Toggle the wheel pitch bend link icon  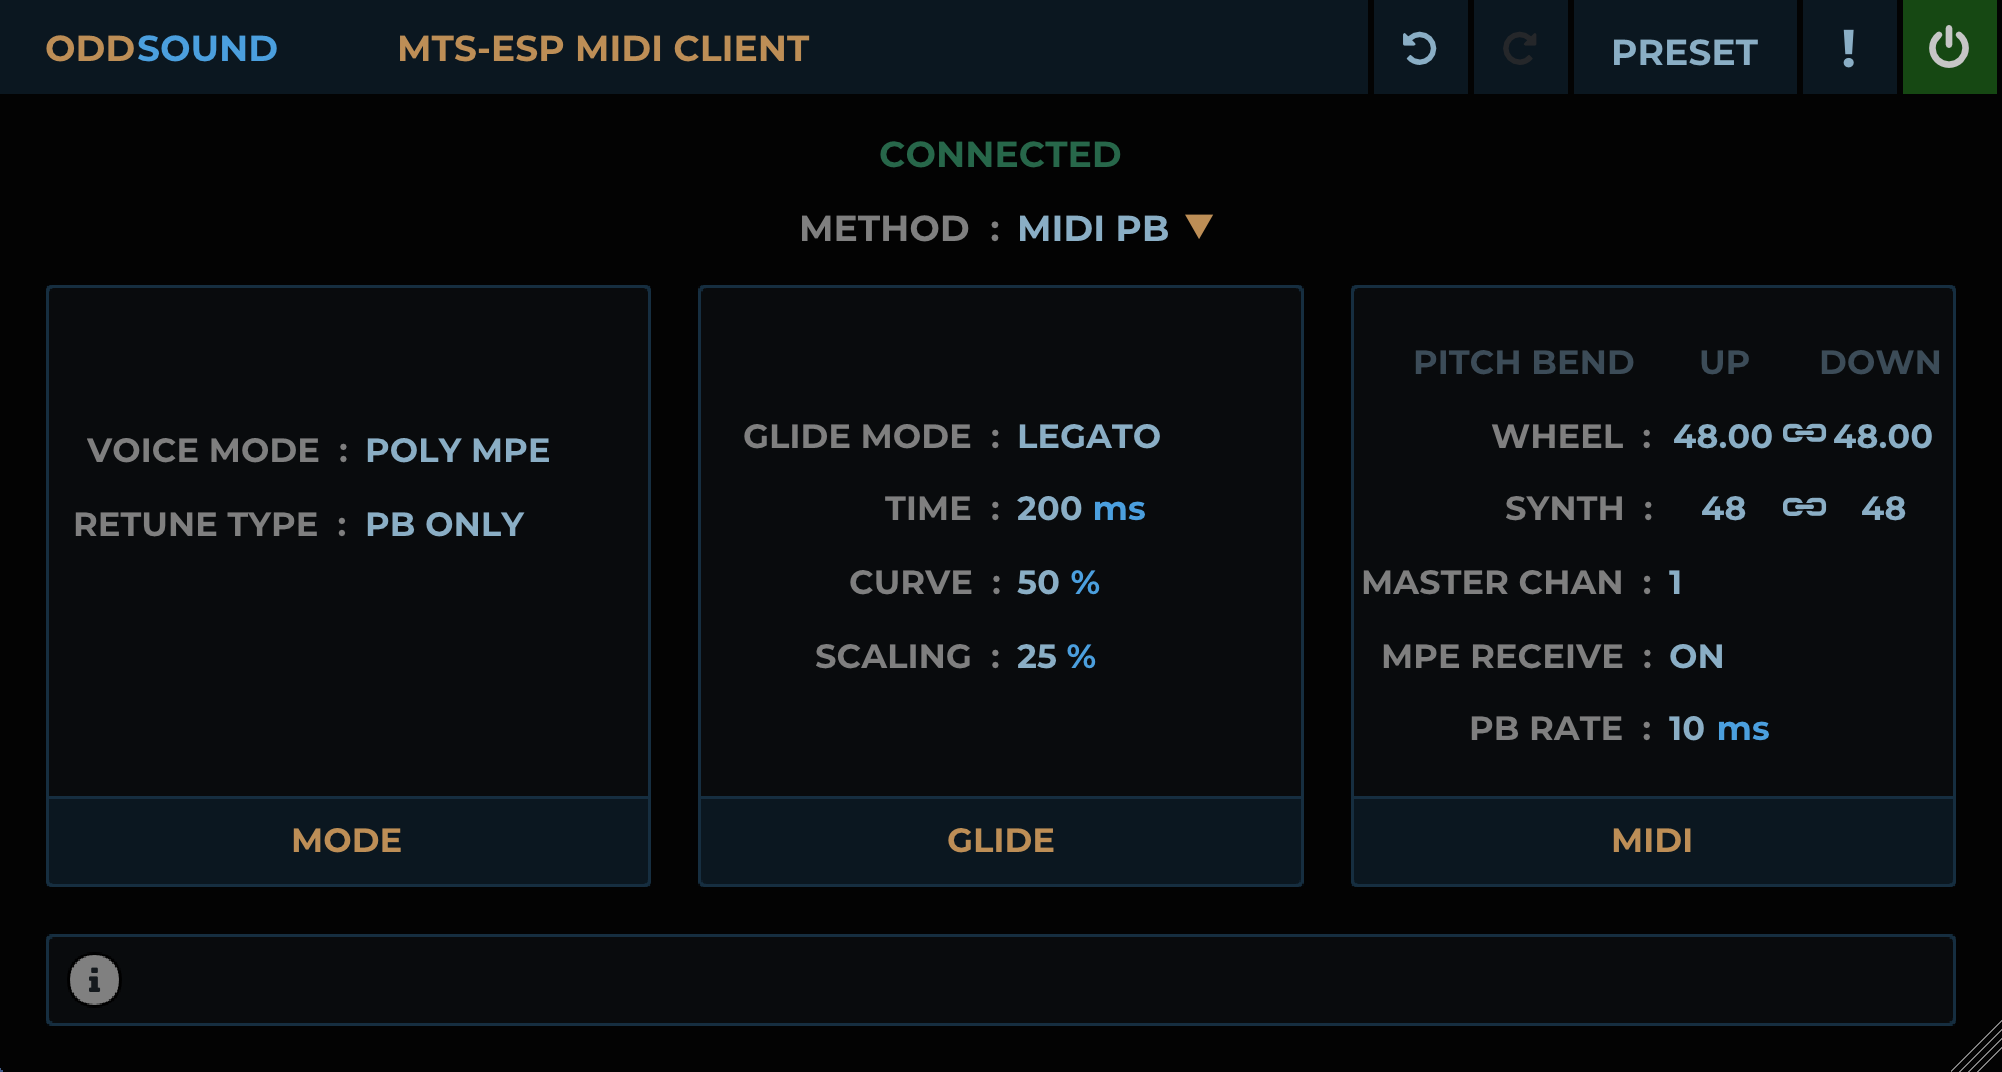[x=1804, y=434]
